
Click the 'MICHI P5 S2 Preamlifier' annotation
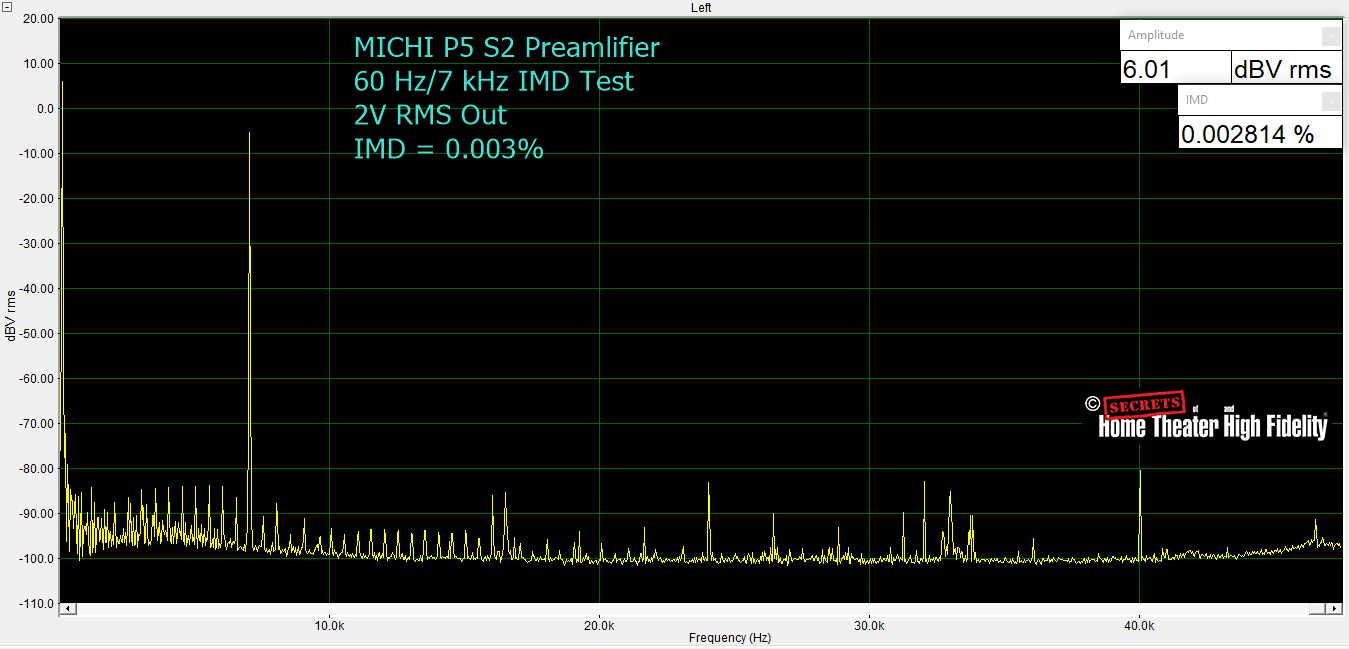click(507, 47)
